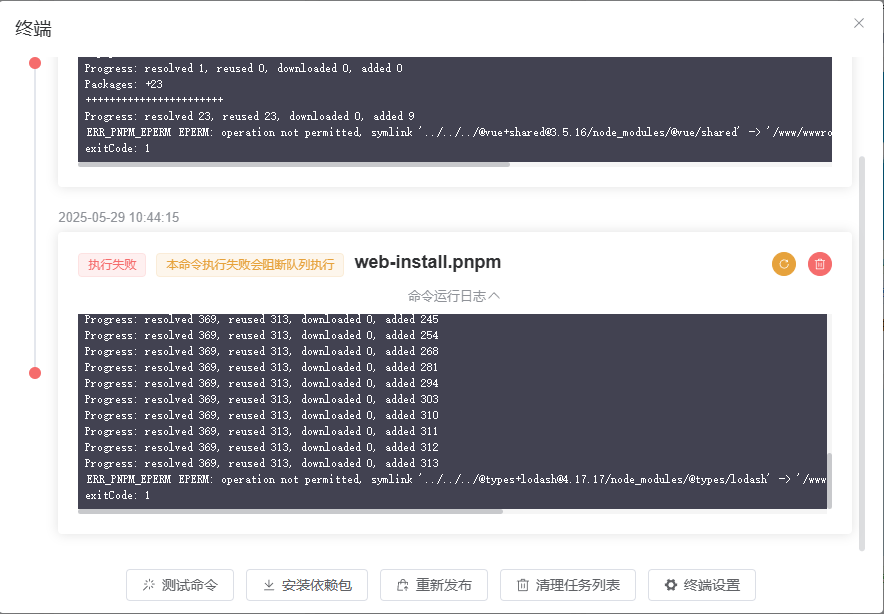Click the dialog's main vertical scrollbar
The image size is (884, 614).
click(862, 350)
